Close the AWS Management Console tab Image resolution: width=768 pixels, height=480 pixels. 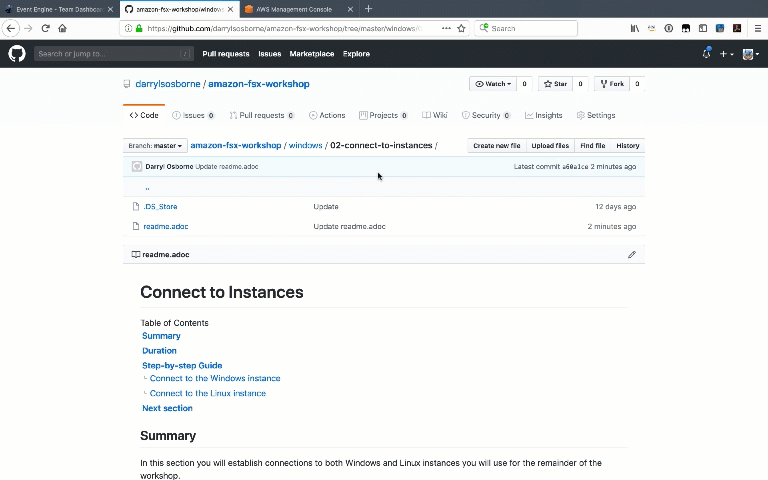350,9
